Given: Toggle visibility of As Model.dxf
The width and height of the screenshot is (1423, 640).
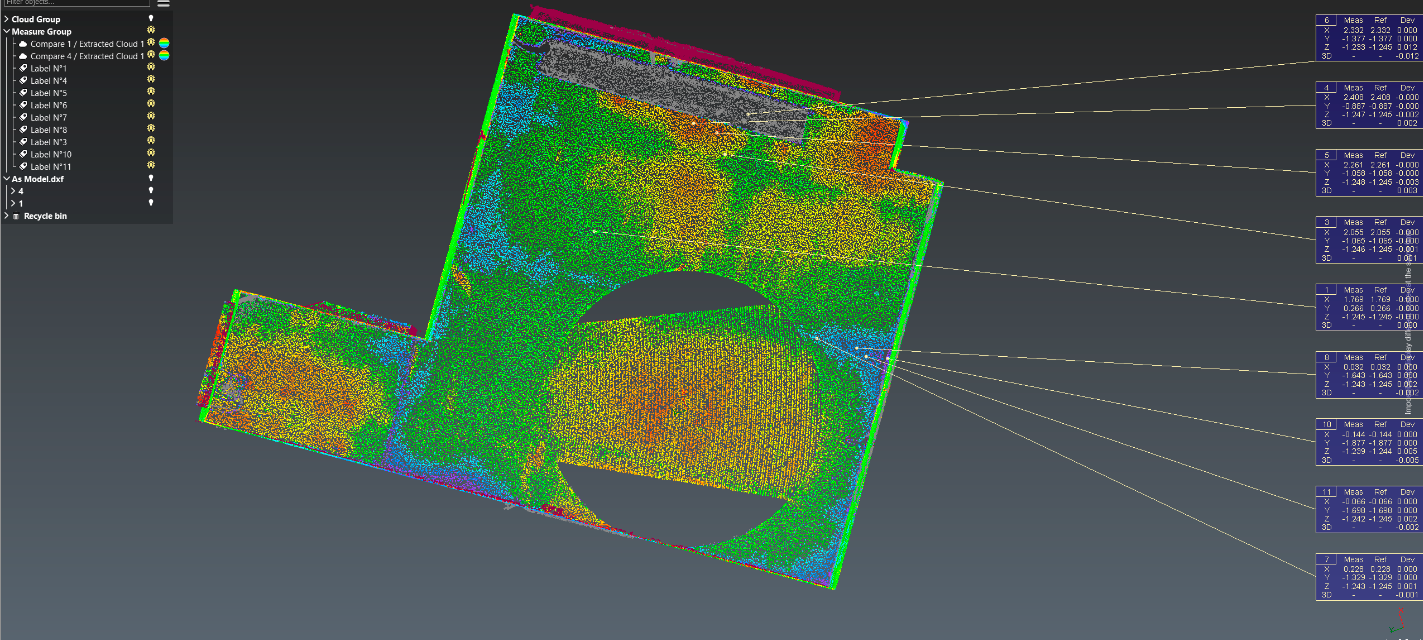Looking at the screenshot, I should coord(151,178).
